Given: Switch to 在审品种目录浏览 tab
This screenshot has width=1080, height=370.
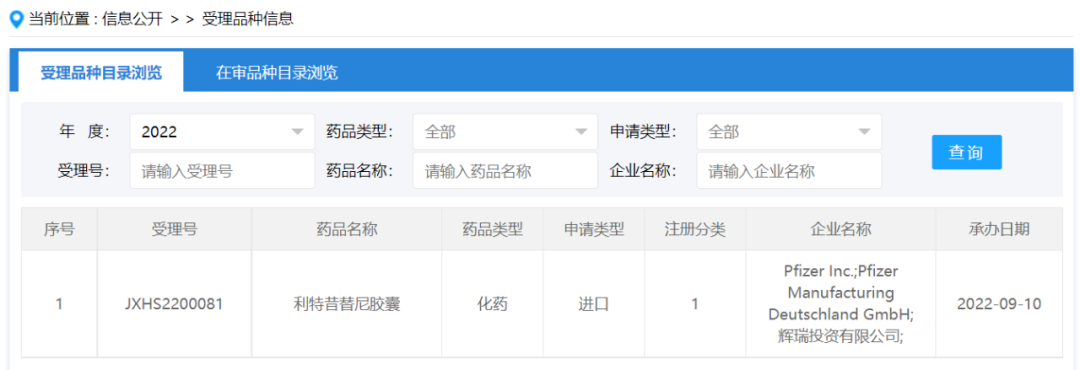Looking at the screenshot, I should point(277,72).
